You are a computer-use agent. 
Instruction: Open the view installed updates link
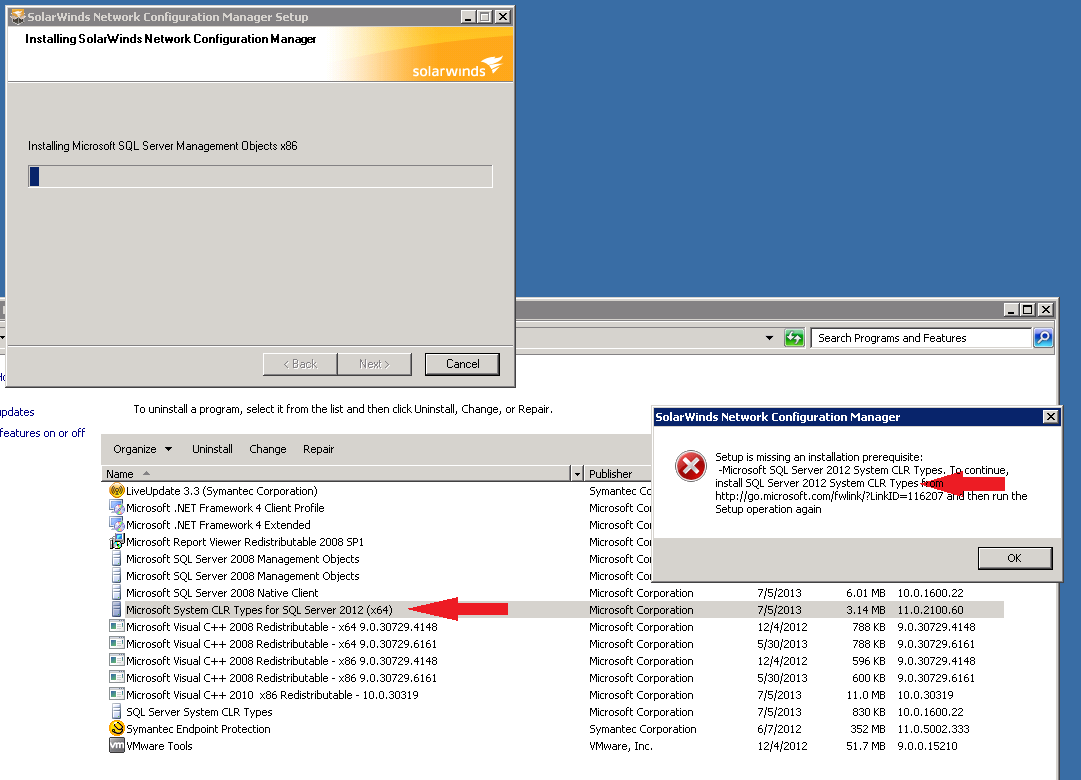(x=17, y=412)
